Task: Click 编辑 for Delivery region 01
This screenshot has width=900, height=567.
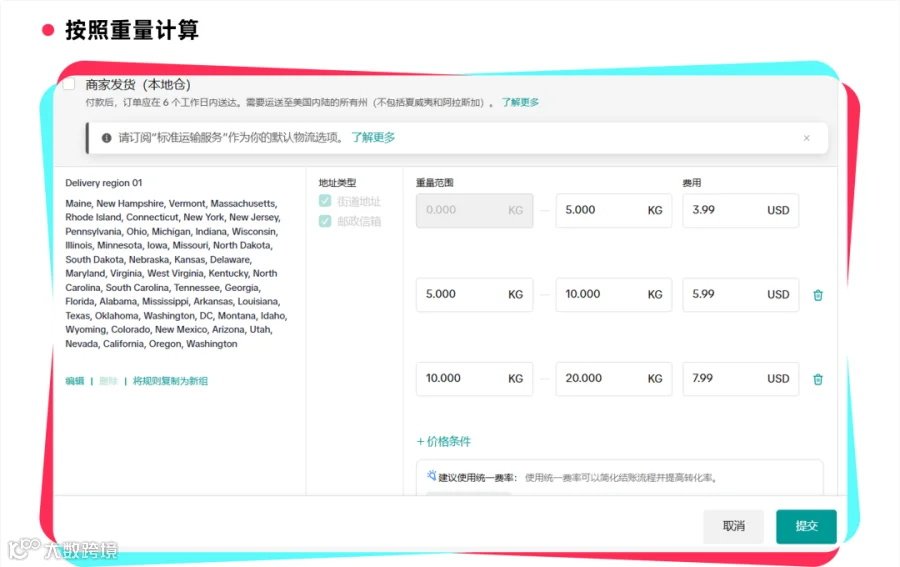Action: point(75,381)
